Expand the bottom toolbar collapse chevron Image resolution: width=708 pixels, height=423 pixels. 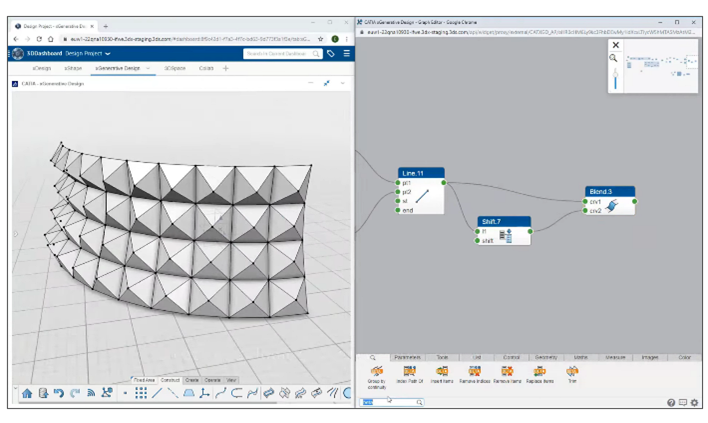pos(15,387)
